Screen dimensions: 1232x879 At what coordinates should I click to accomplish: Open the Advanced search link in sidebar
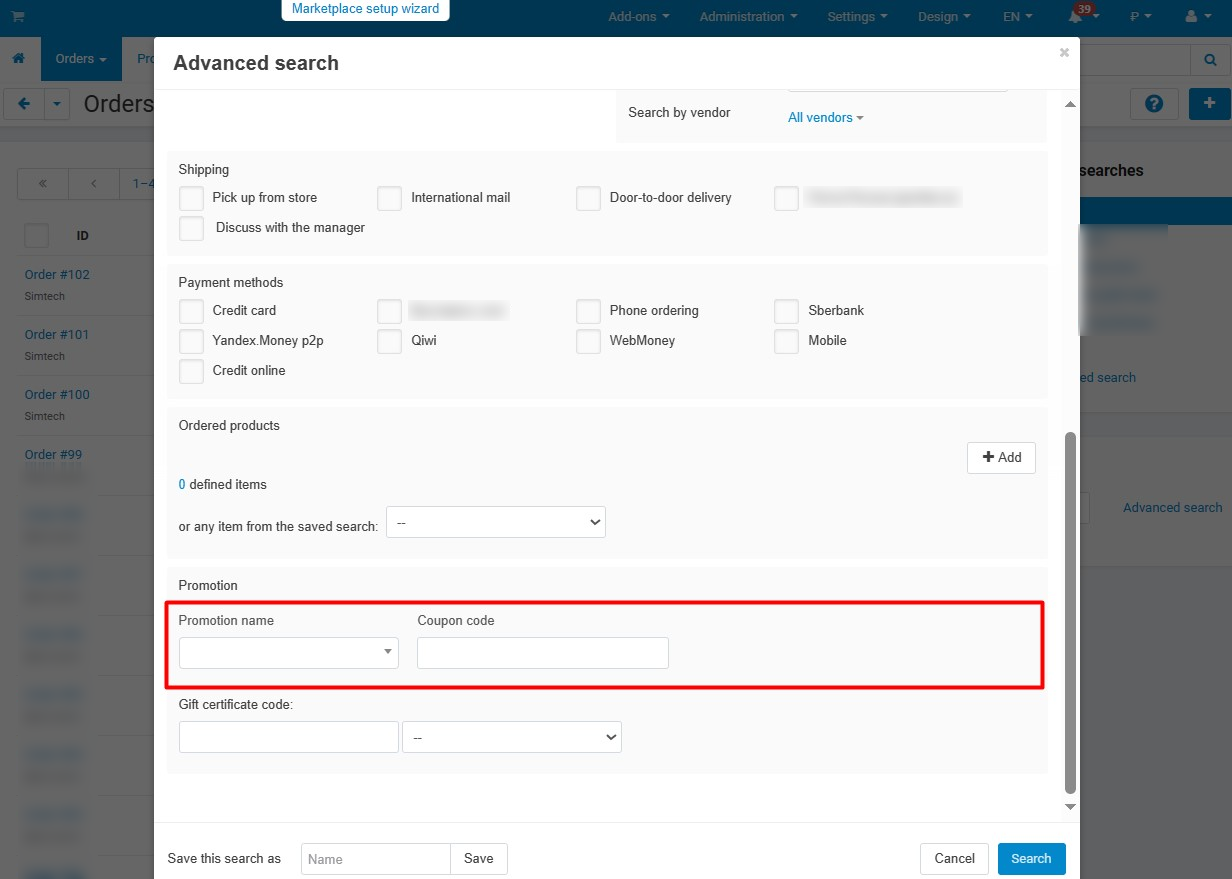(x=1172, y=508)
